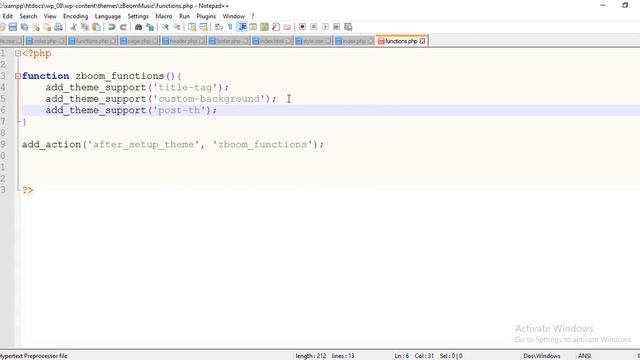Click the macro Playback icon
The height and width of the screenshot is (360, 640).
[x=325, y=27]
